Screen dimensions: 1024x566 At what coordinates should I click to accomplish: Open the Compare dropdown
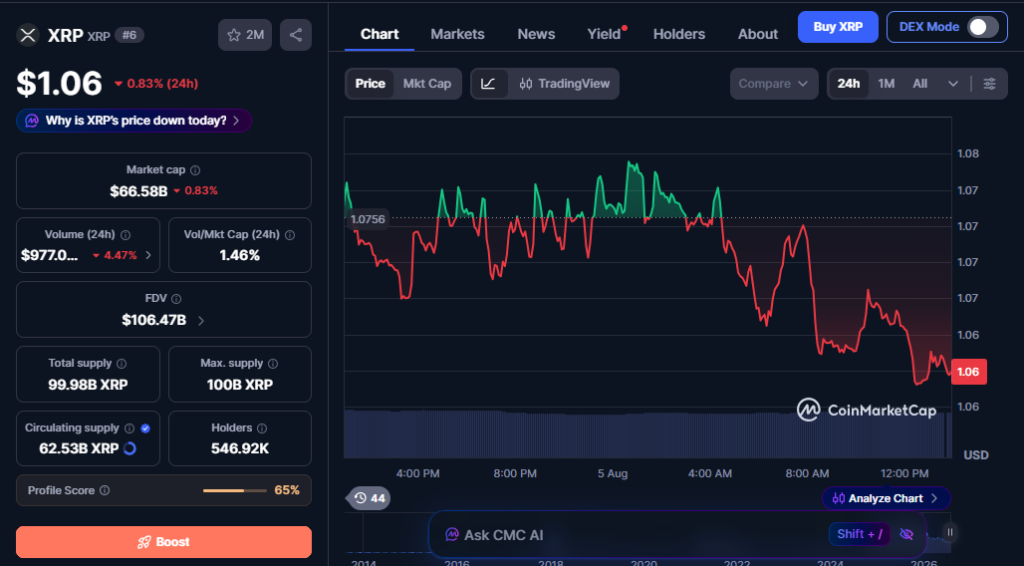[774, 84]
